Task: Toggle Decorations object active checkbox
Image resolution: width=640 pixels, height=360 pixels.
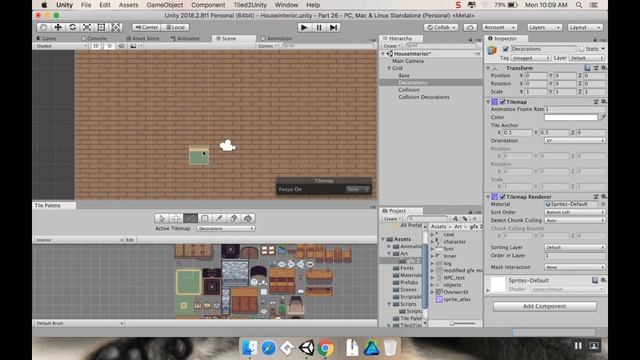Action: click(505, 49)
